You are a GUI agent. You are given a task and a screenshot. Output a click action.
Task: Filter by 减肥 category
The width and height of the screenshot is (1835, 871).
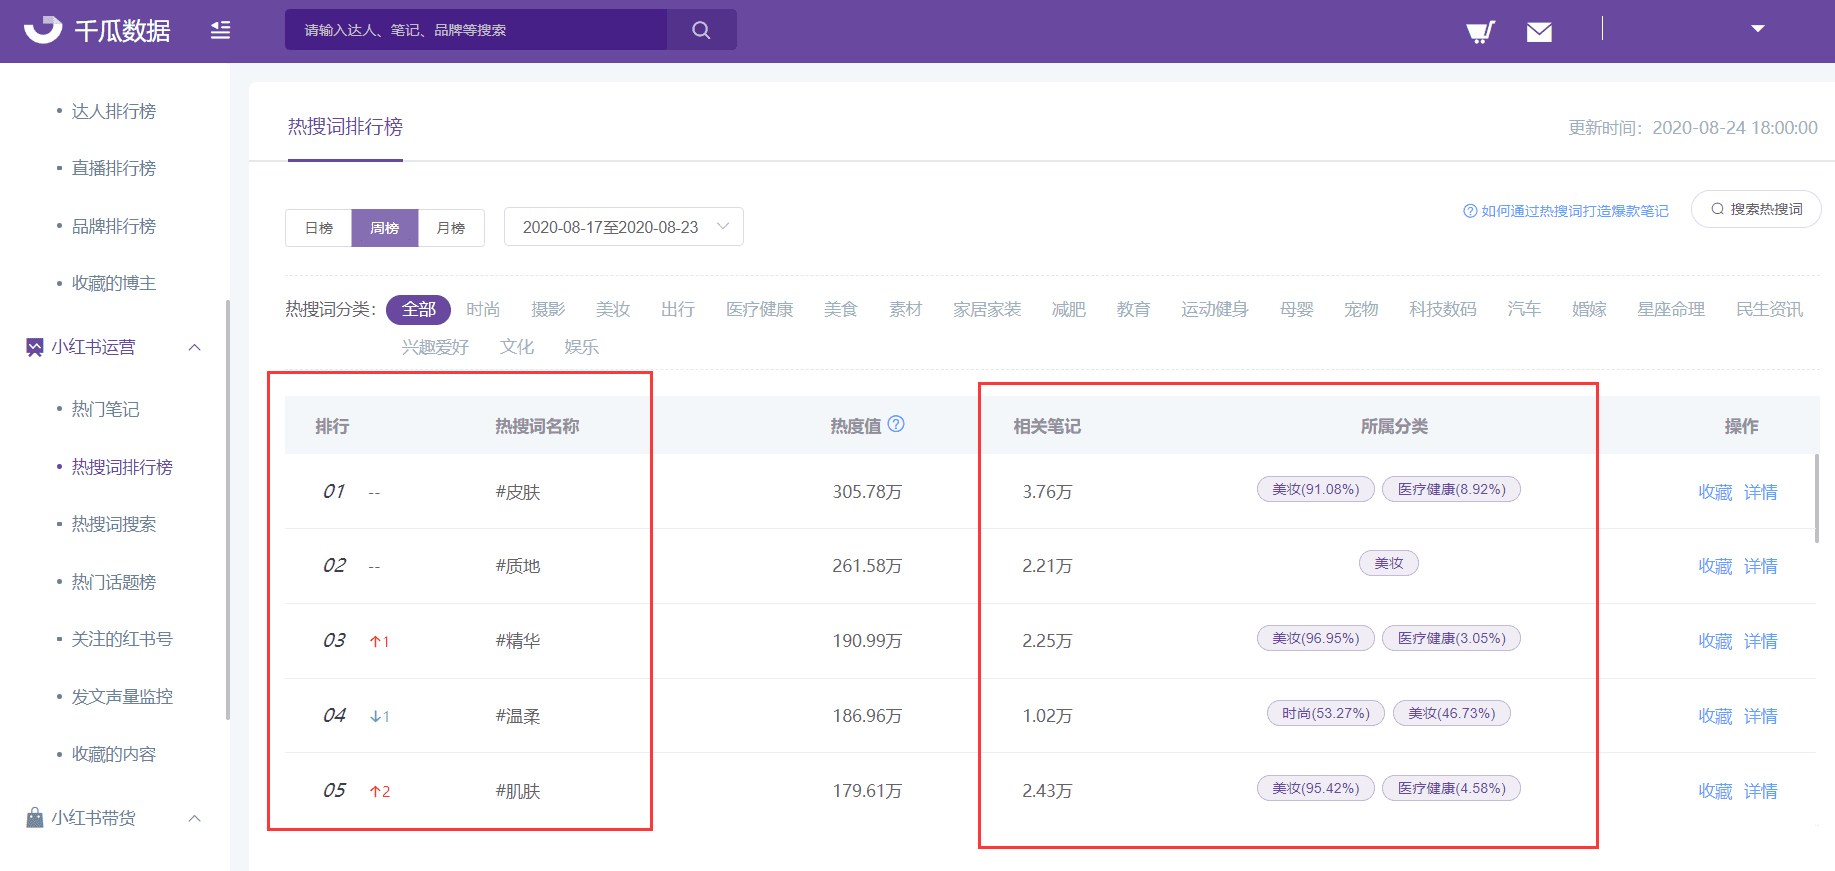[x=1069, y=310]
